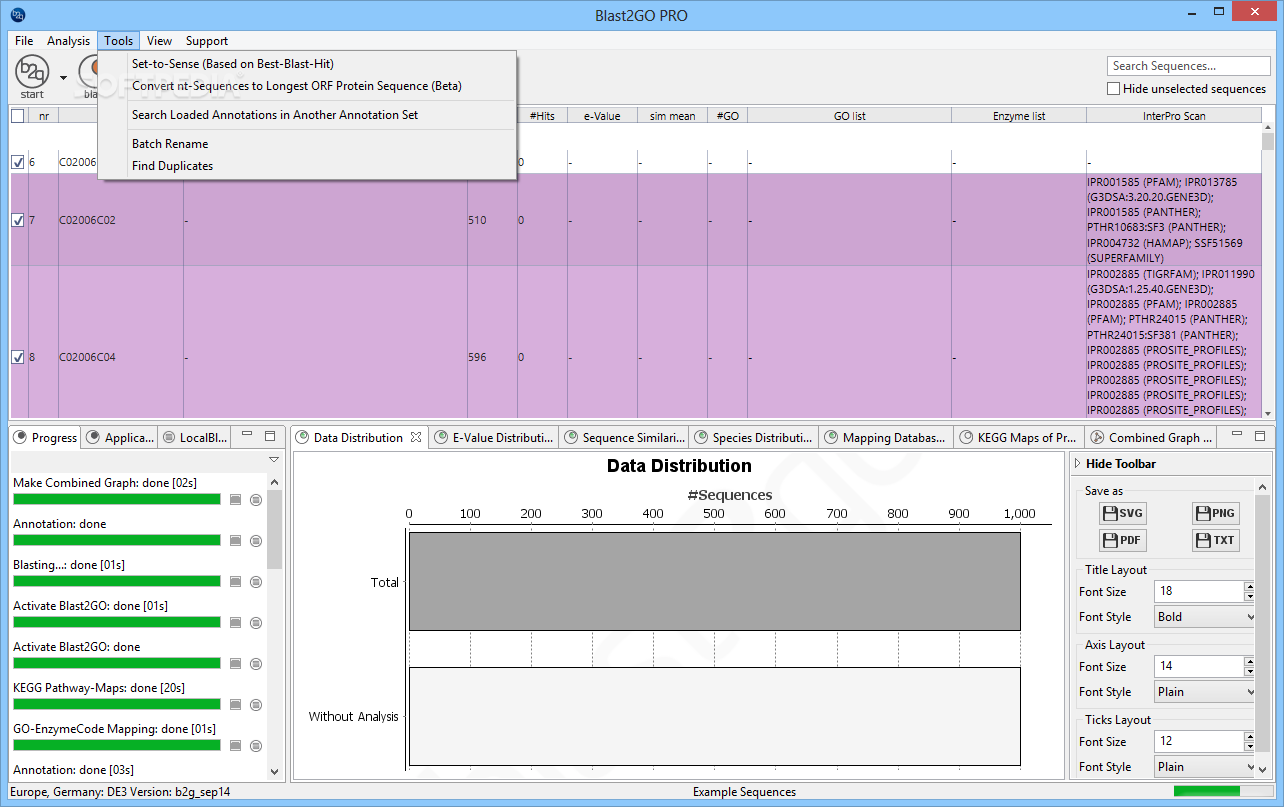Open the KEGG Maps tab
Image resolution: width=1284 pixels, height=807 pixels.
click(1019, 437)
